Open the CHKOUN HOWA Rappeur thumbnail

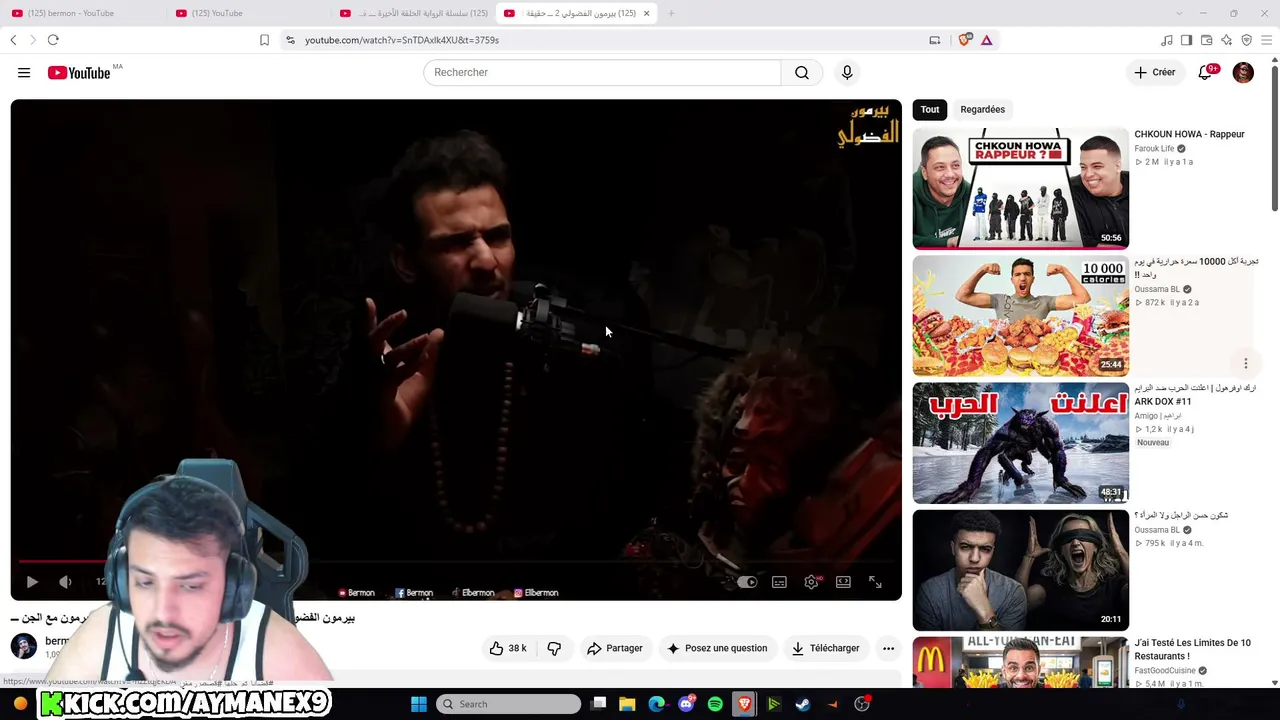click(x=1020, y=188)
